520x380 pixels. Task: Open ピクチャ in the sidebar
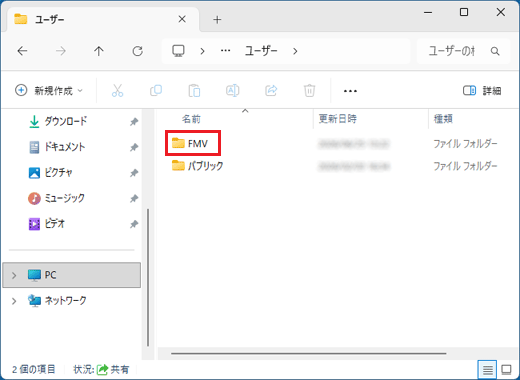[x=58, y=173]
